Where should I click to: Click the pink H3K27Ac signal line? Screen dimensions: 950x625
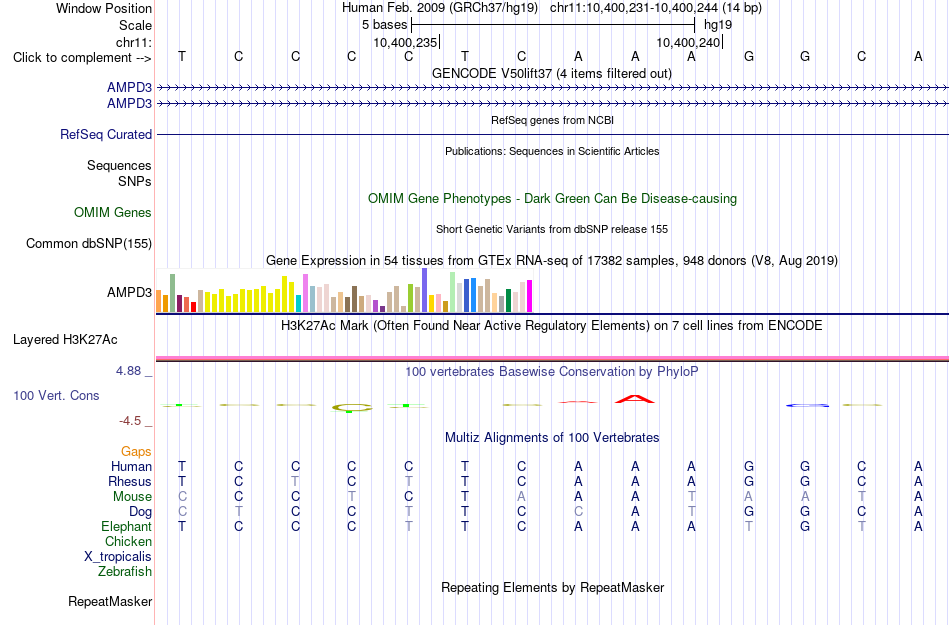(552, 359)
